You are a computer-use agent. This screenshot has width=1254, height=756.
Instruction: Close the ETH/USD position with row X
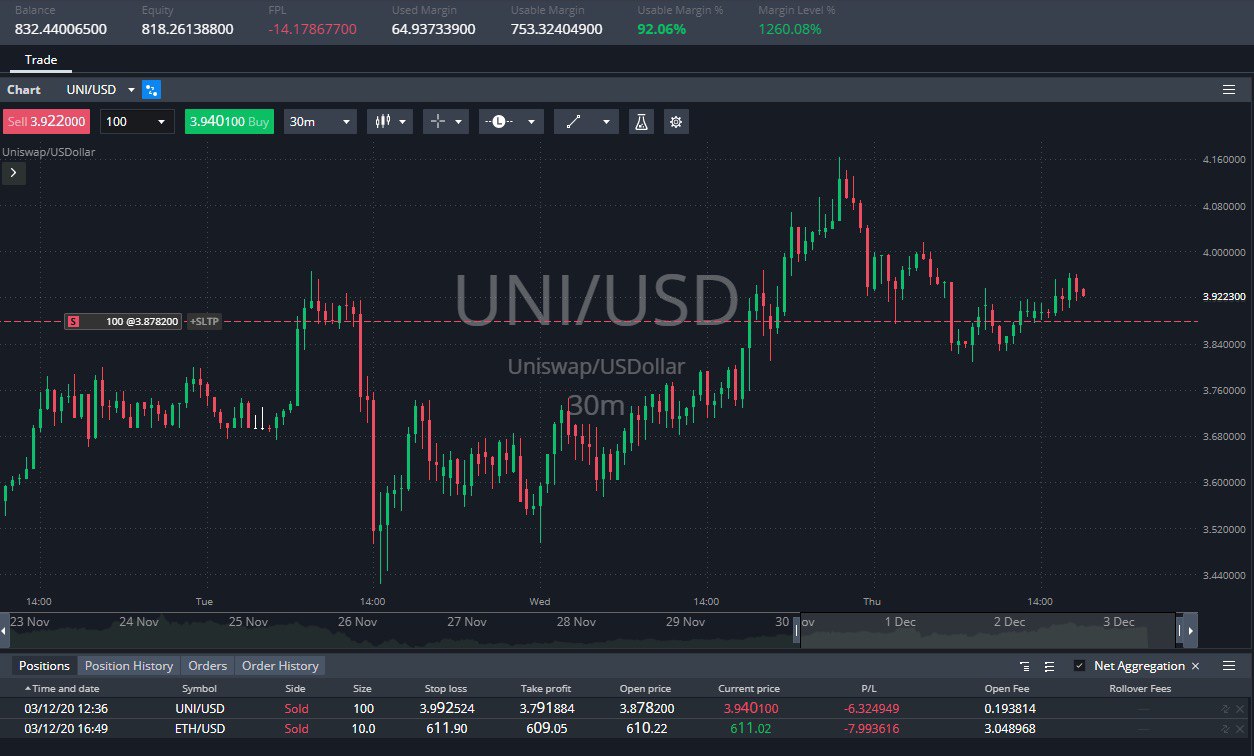point(1239,728)
